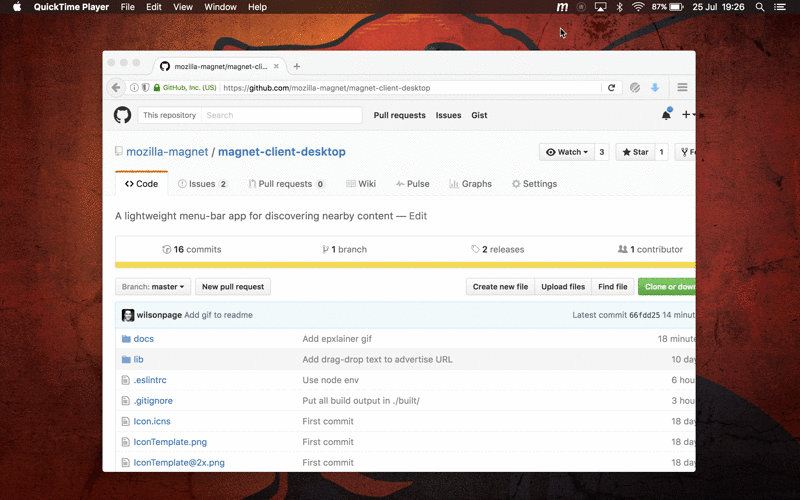Open a new browser tab with plus
800x500 pixels.
pos(297,66)
